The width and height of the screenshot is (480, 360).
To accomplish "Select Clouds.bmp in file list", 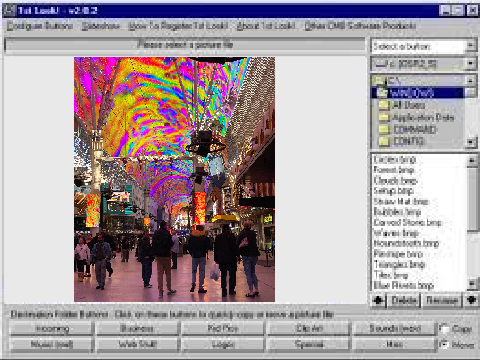I will click(x=395, y=181).
